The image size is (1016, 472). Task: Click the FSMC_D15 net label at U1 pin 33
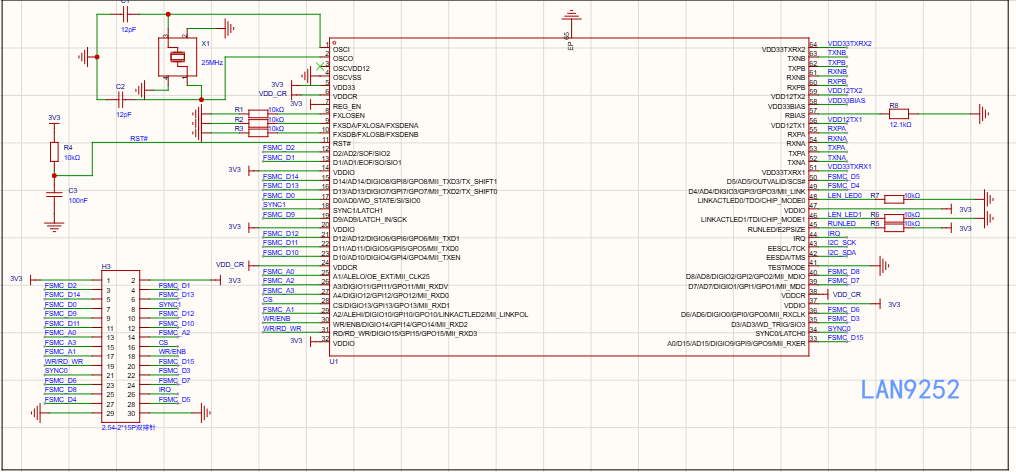[x=846, y=338]
